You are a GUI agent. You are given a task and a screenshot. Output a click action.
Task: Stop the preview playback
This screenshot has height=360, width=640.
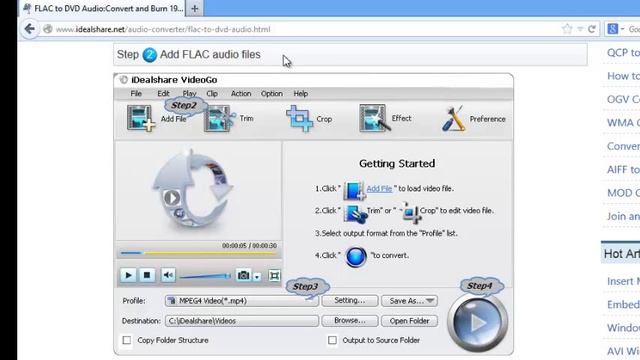click(147, 275)
